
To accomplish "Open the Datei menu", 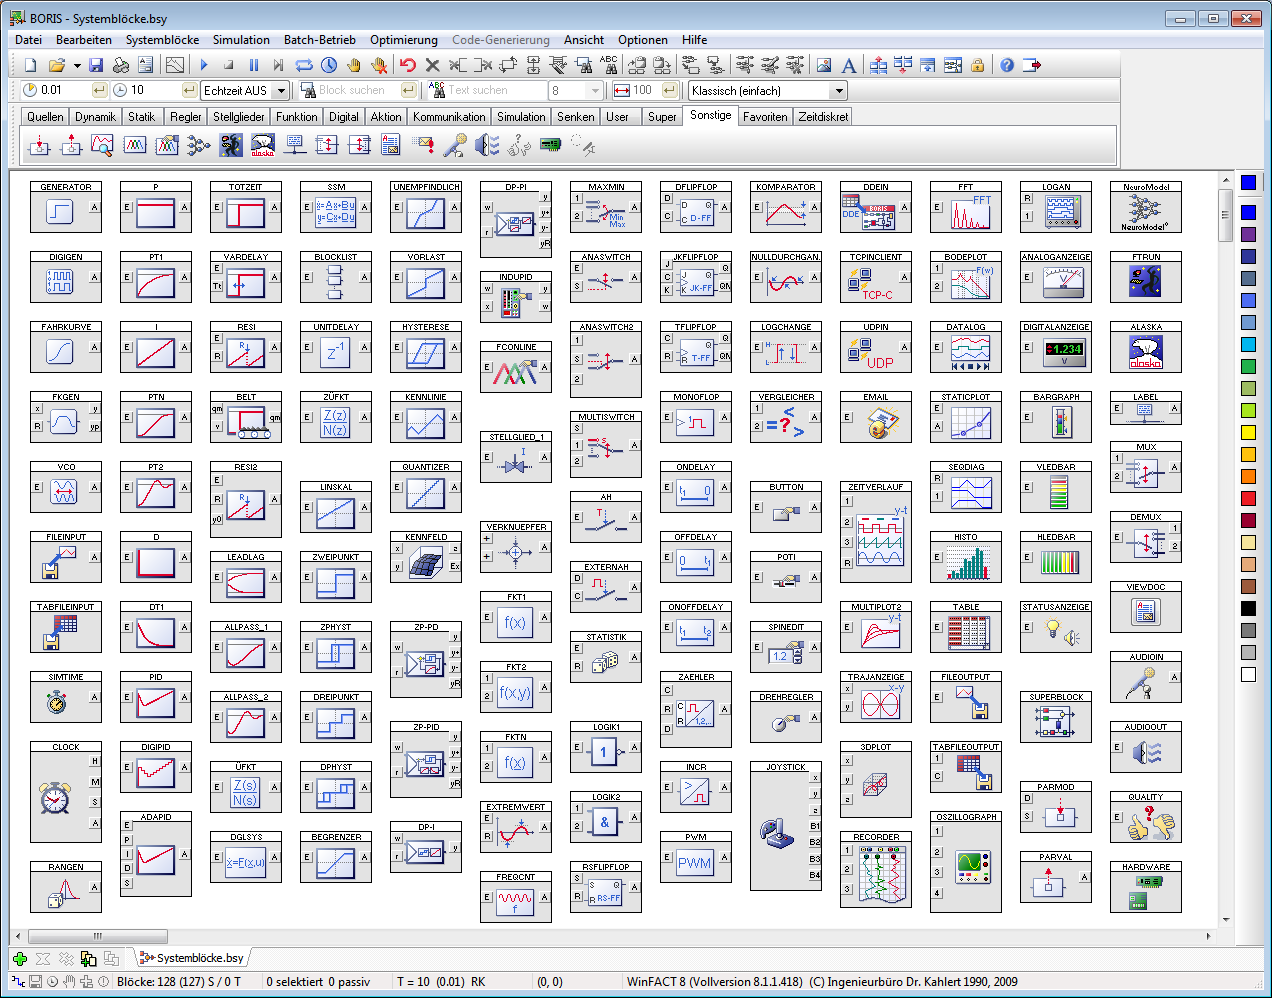I will [29, 40].
